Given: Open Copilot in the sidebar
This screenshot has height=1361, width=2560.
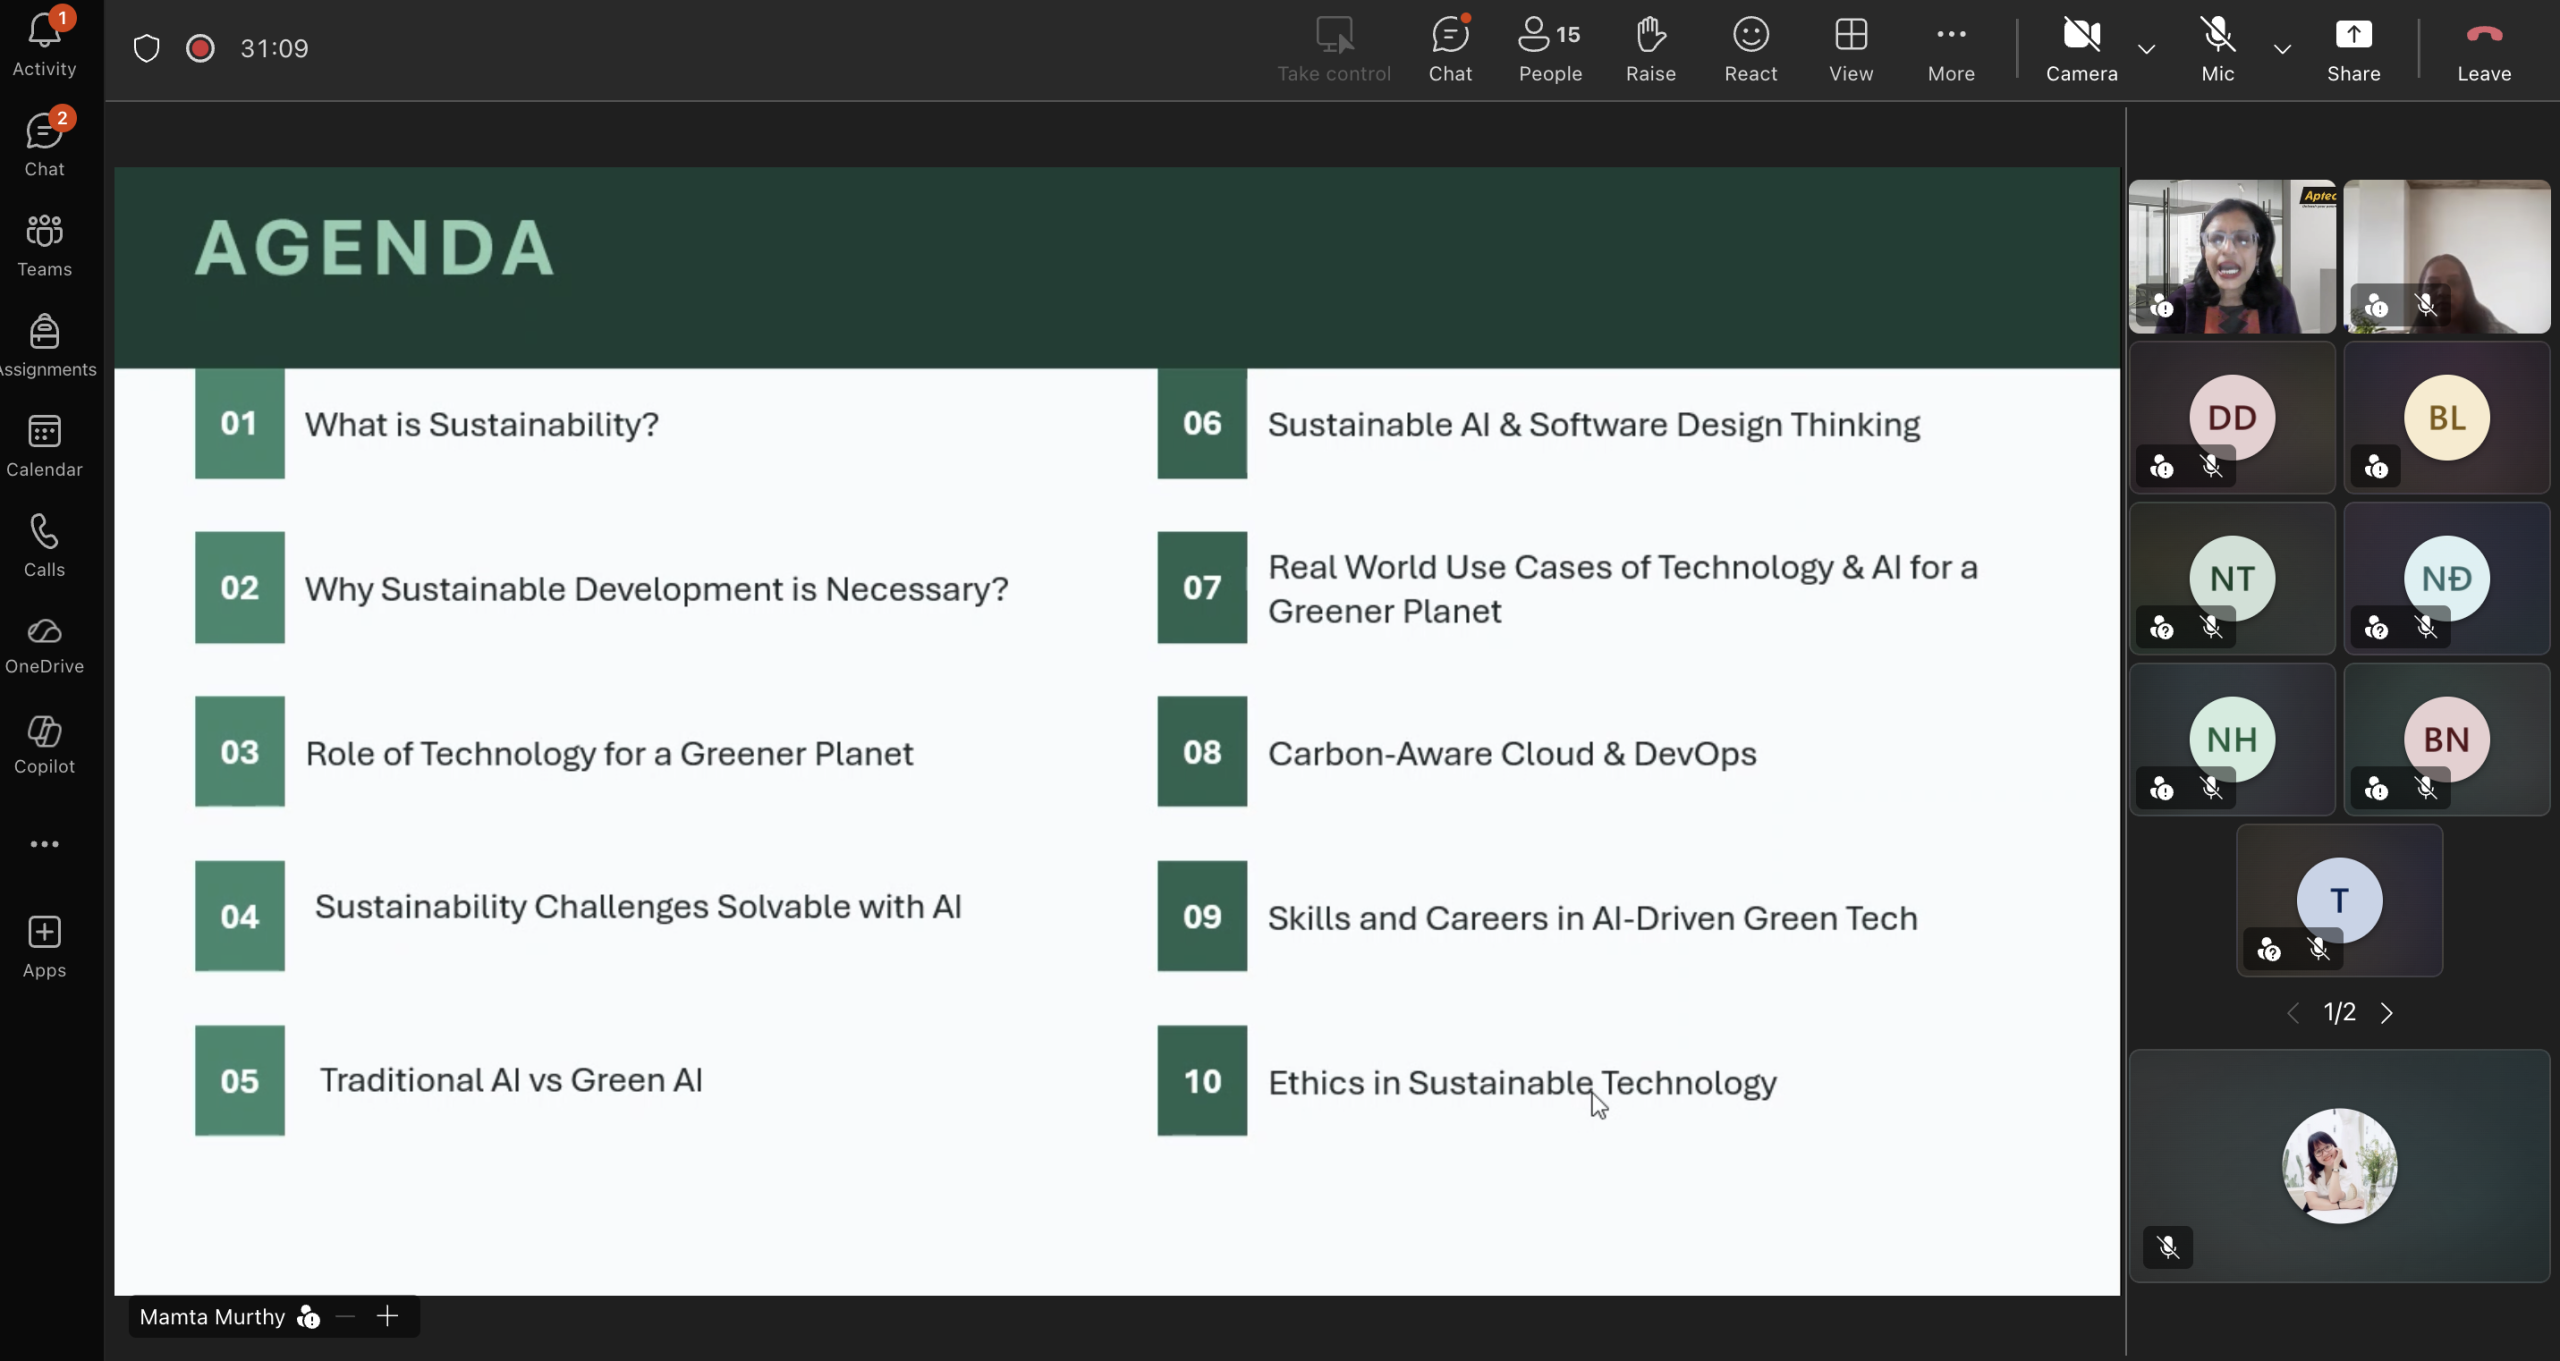Looking at the screenshot, I should 44,744.
